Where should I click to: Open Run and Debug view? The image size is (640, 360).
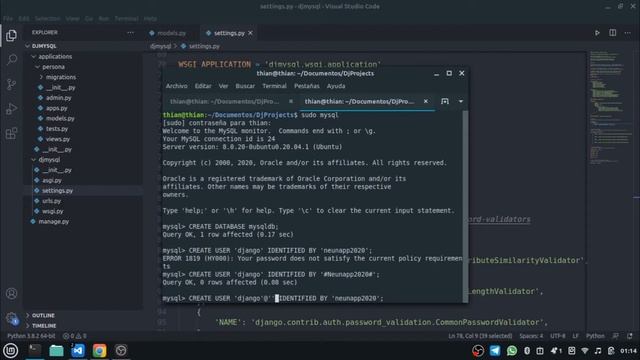coord(11,109)
